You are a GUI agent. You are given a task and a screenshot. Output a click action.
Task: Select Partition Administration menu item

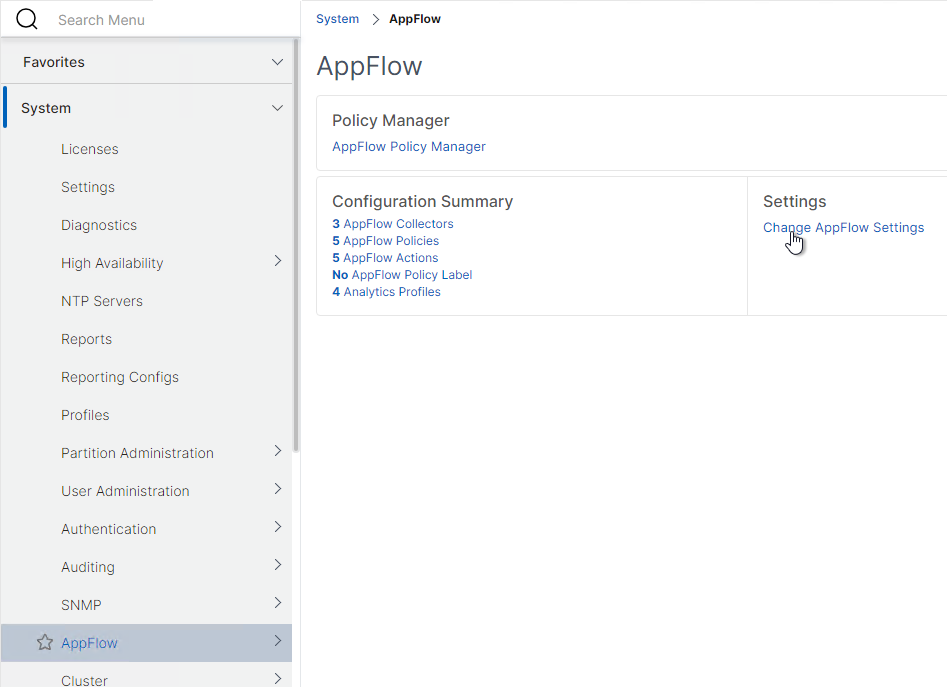tap(137, 453)
